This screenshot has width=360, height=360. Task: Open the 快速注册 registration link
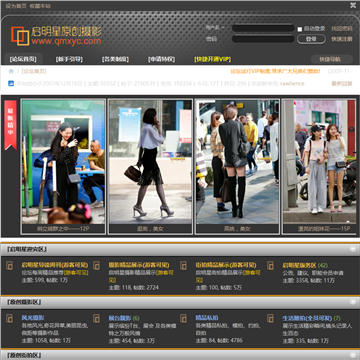tap(342, 39)
